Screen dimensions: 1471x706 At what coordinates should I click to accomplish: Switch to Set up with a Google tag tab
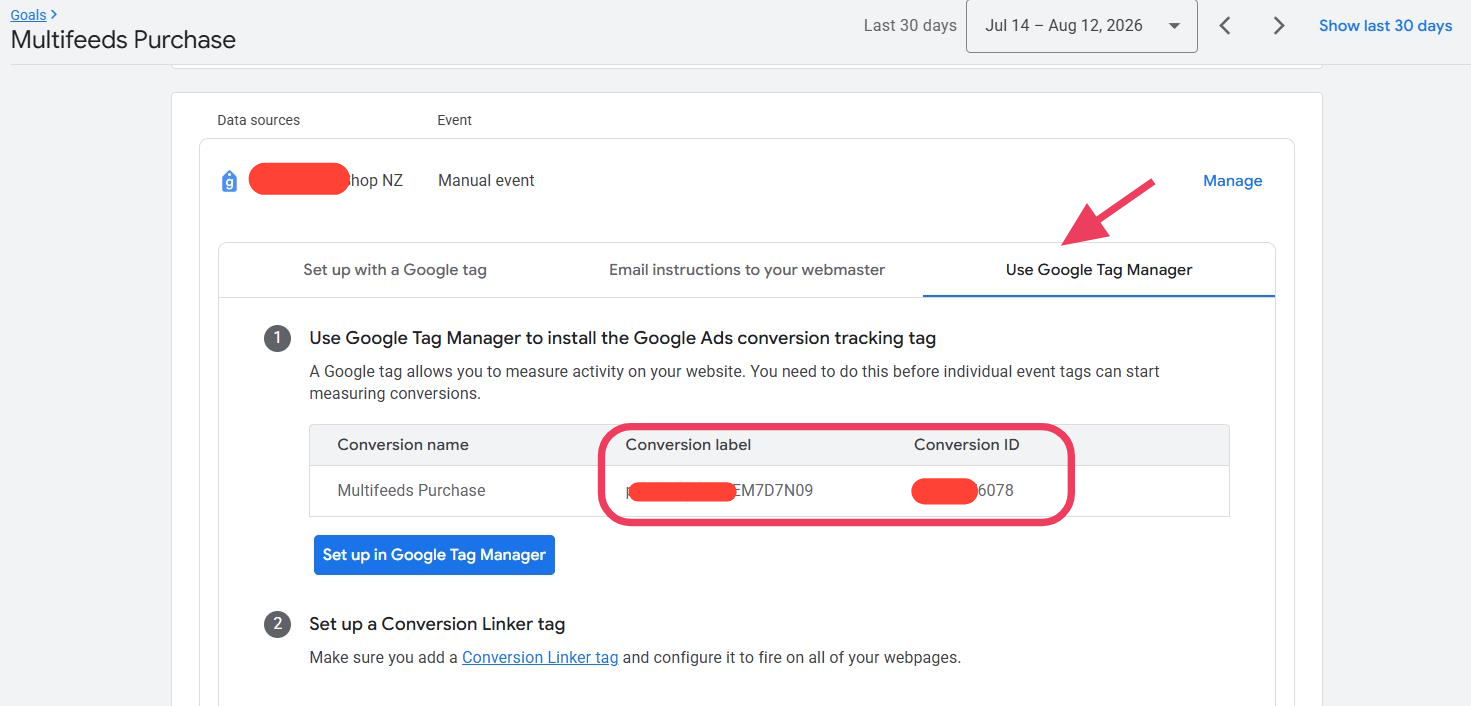click(395, 270)
